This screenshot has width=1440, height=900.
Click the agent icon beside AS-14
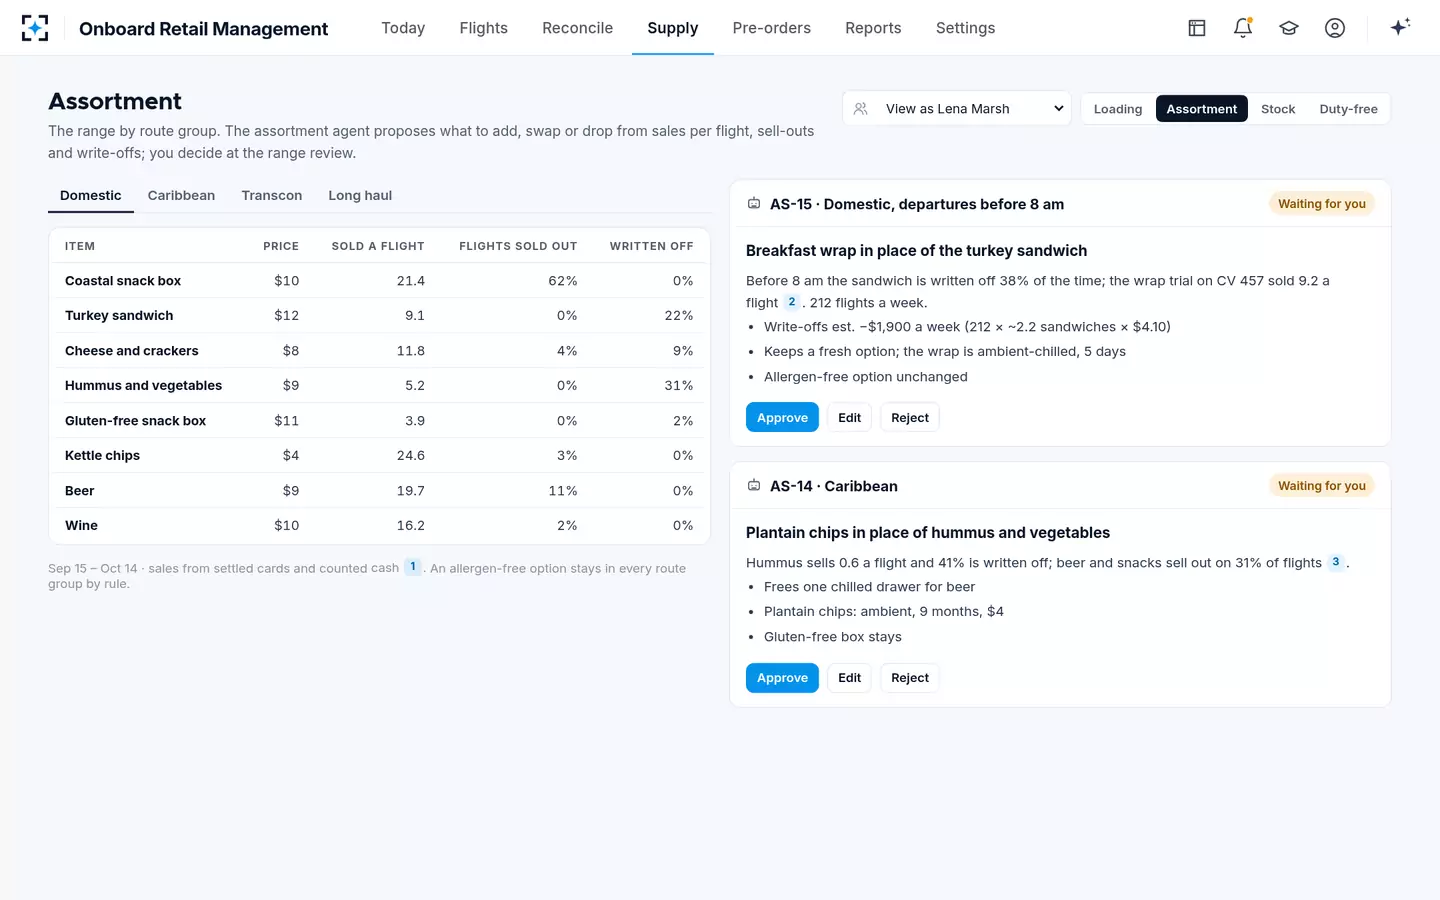click(754, 486)
